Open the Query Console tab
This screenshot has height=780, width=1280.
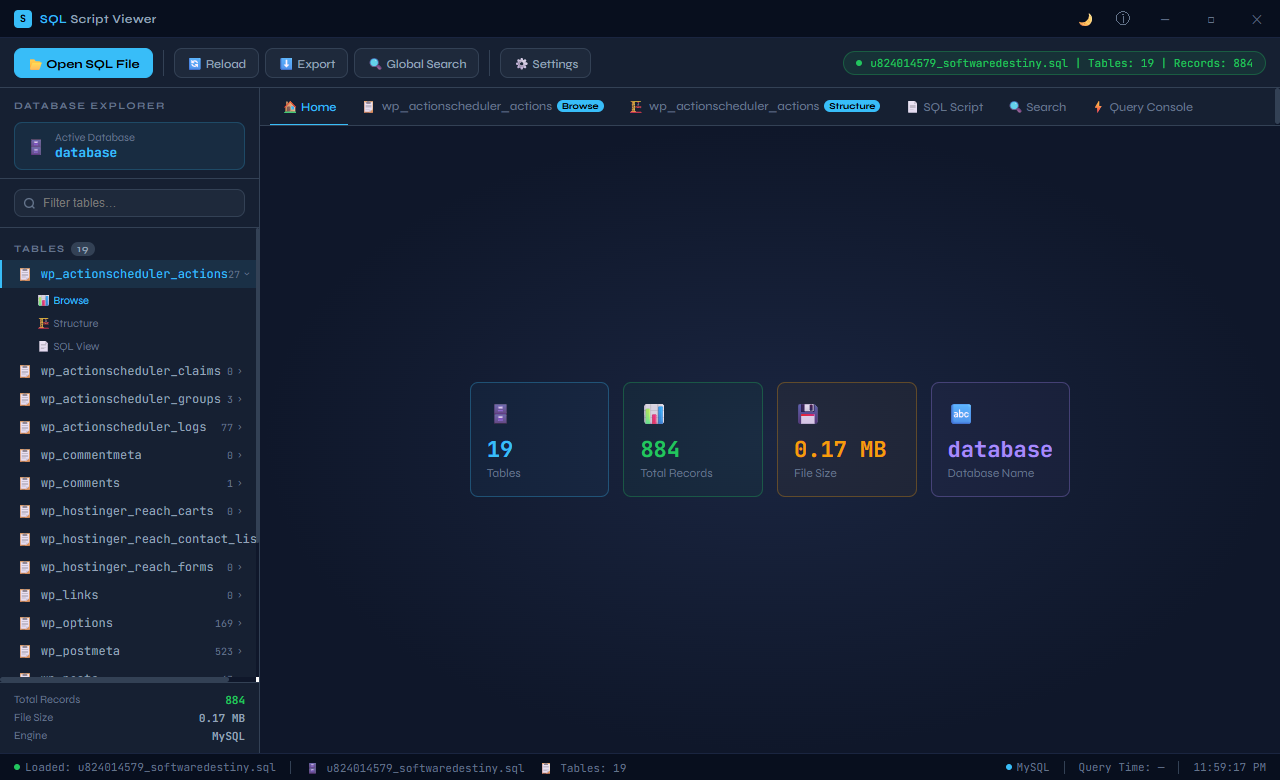[x=1142, y=107]
